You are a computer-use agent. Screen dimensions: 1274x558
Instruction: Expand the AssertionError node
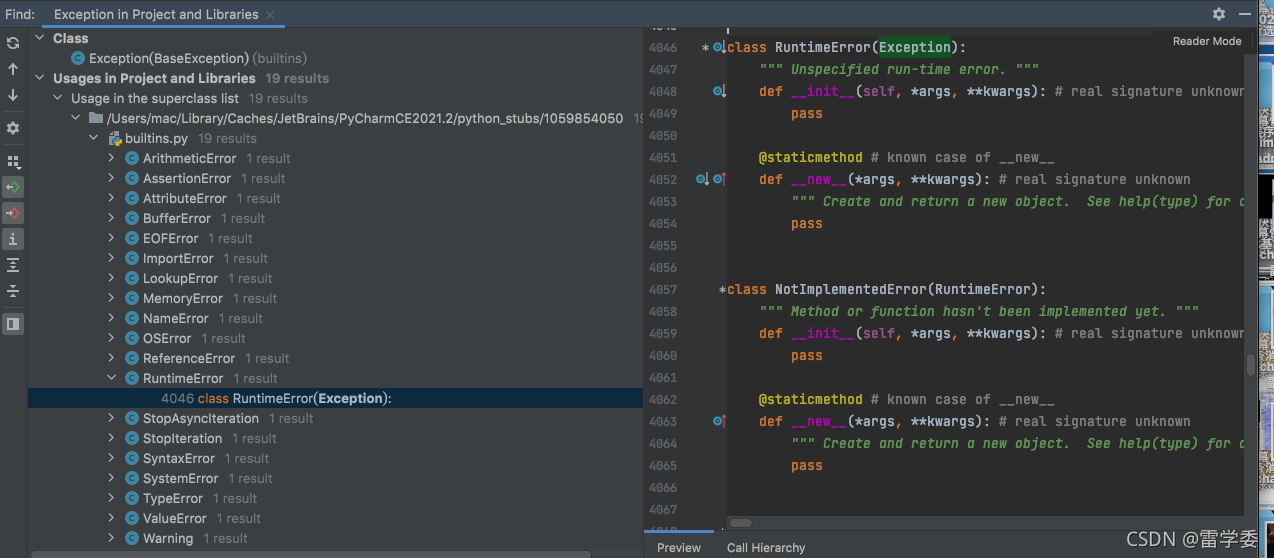pyautogui.click(x=112, y=178)
